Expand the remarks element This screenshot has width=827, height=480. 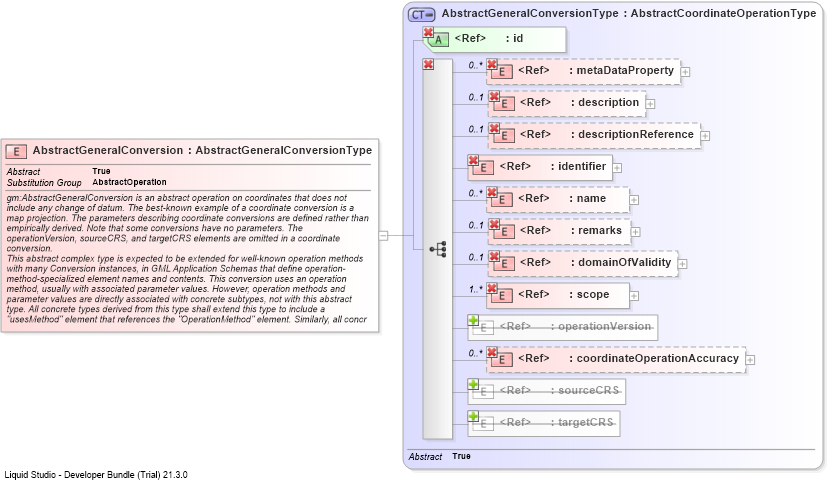click(x=636, y=232)
